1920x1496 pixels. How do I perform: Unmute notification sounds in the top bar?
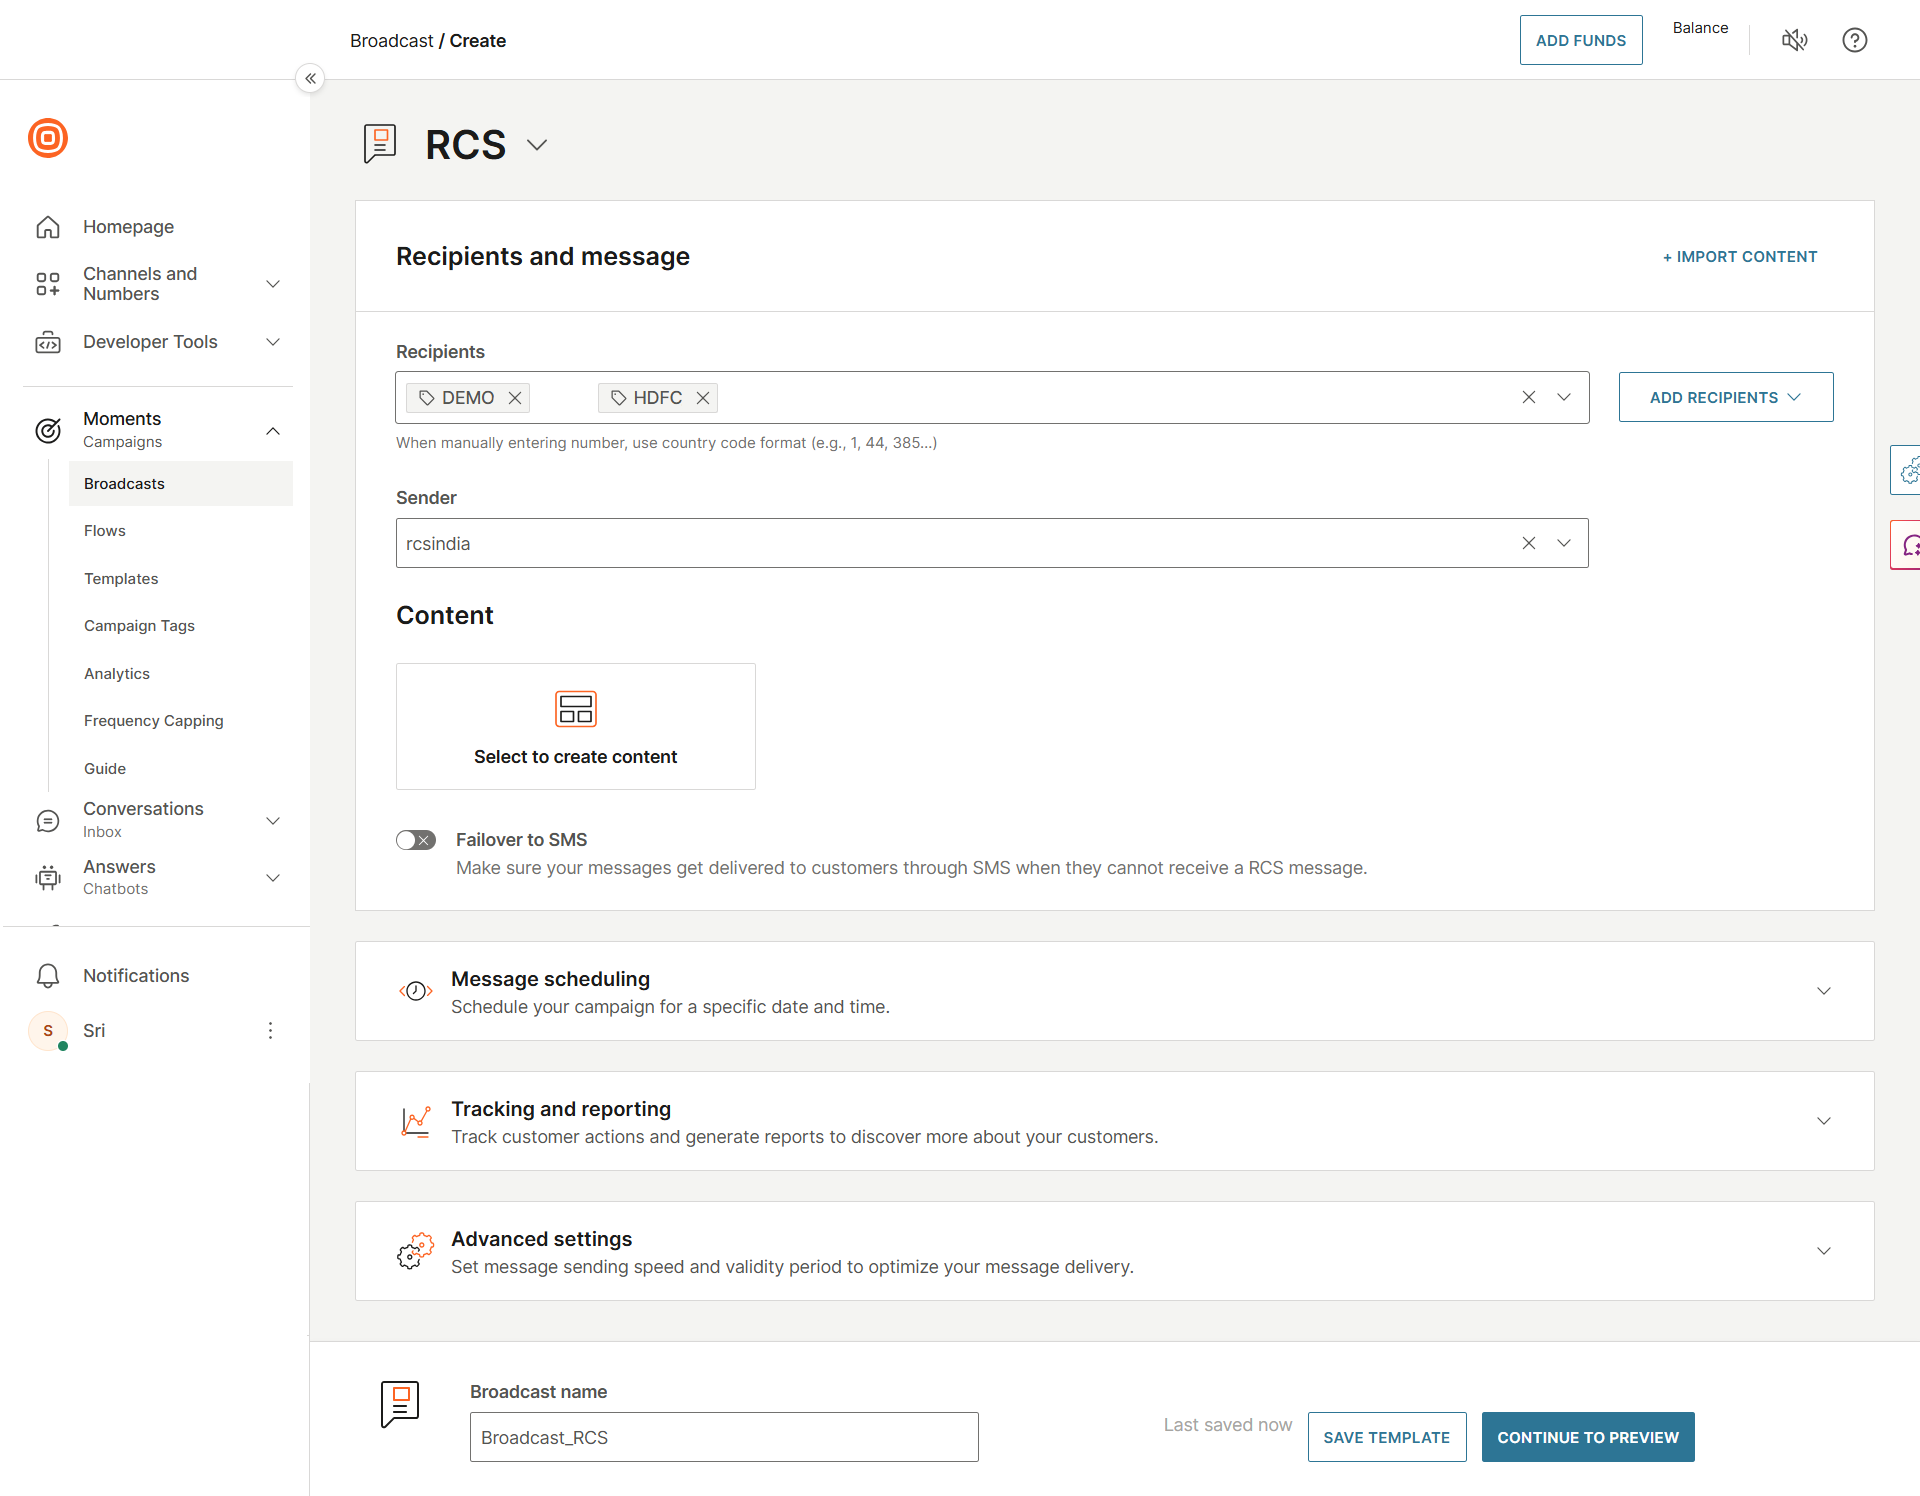point(1795,40)
